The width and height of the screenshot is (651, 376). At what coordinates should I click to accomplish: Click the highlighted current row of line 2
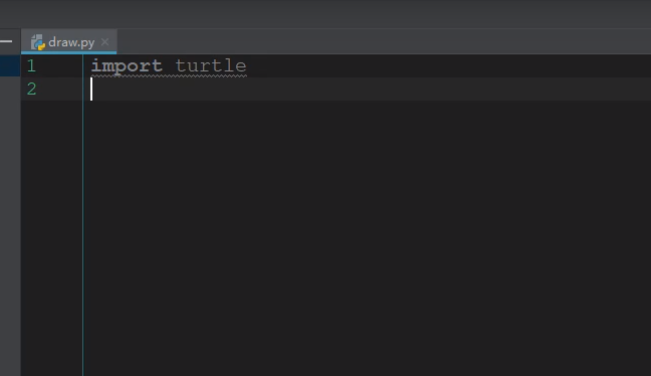370,89
